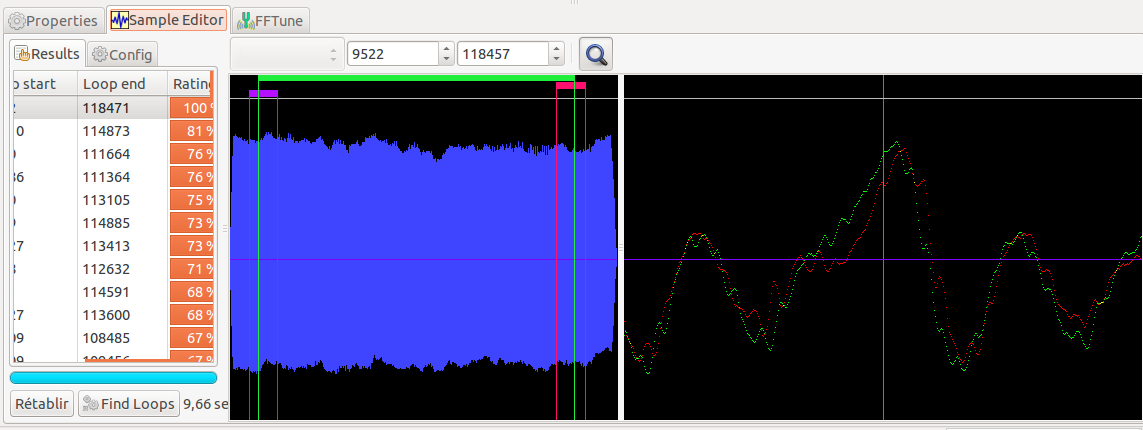Open the FFTune tab
1143x430 pixels.
(x=271, y=20)
